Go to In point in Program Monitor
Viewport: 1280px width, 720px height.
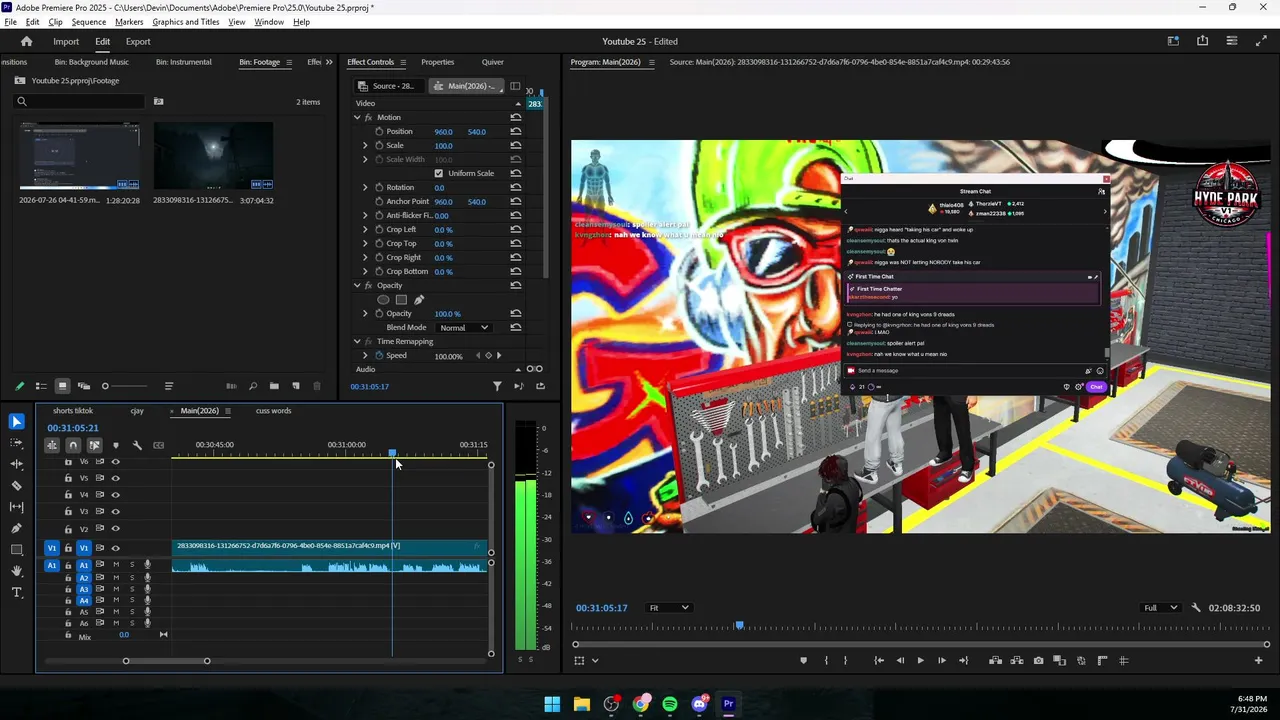(879, 660)
